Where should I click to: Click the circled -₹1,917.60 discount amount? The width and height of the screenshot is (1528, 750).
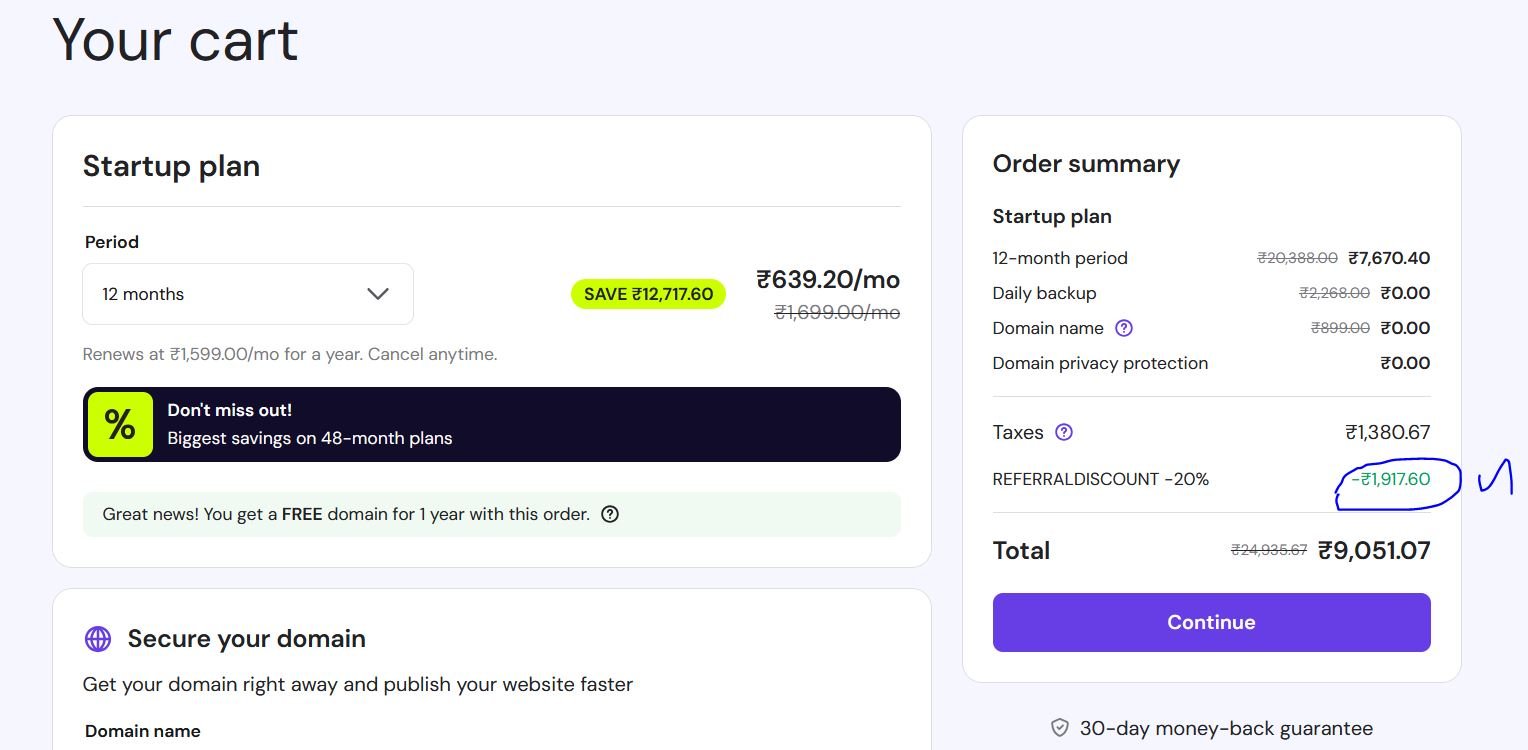coord(1391,479)
